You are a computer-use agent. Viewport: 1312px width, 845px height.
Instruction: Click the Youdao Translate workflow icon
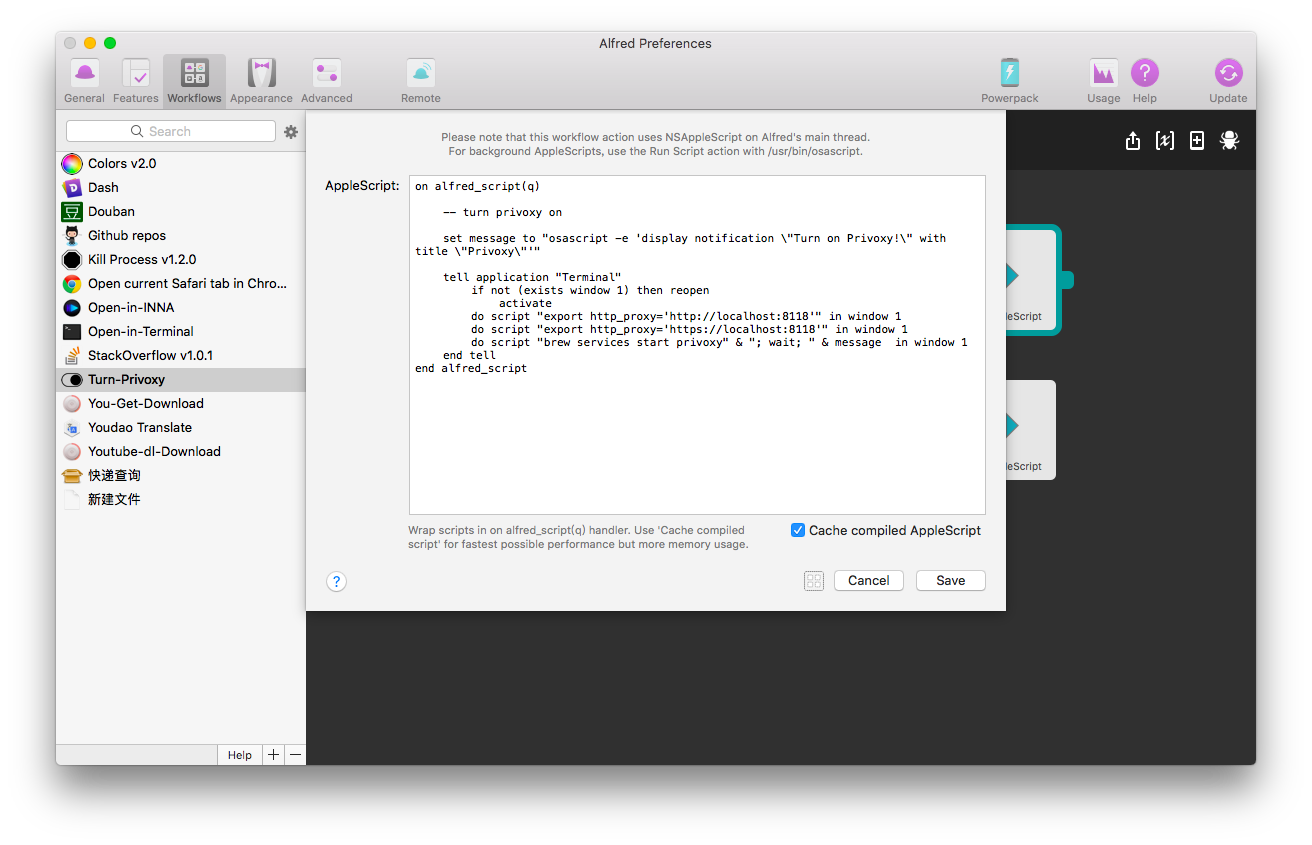(x=72, y=427)
